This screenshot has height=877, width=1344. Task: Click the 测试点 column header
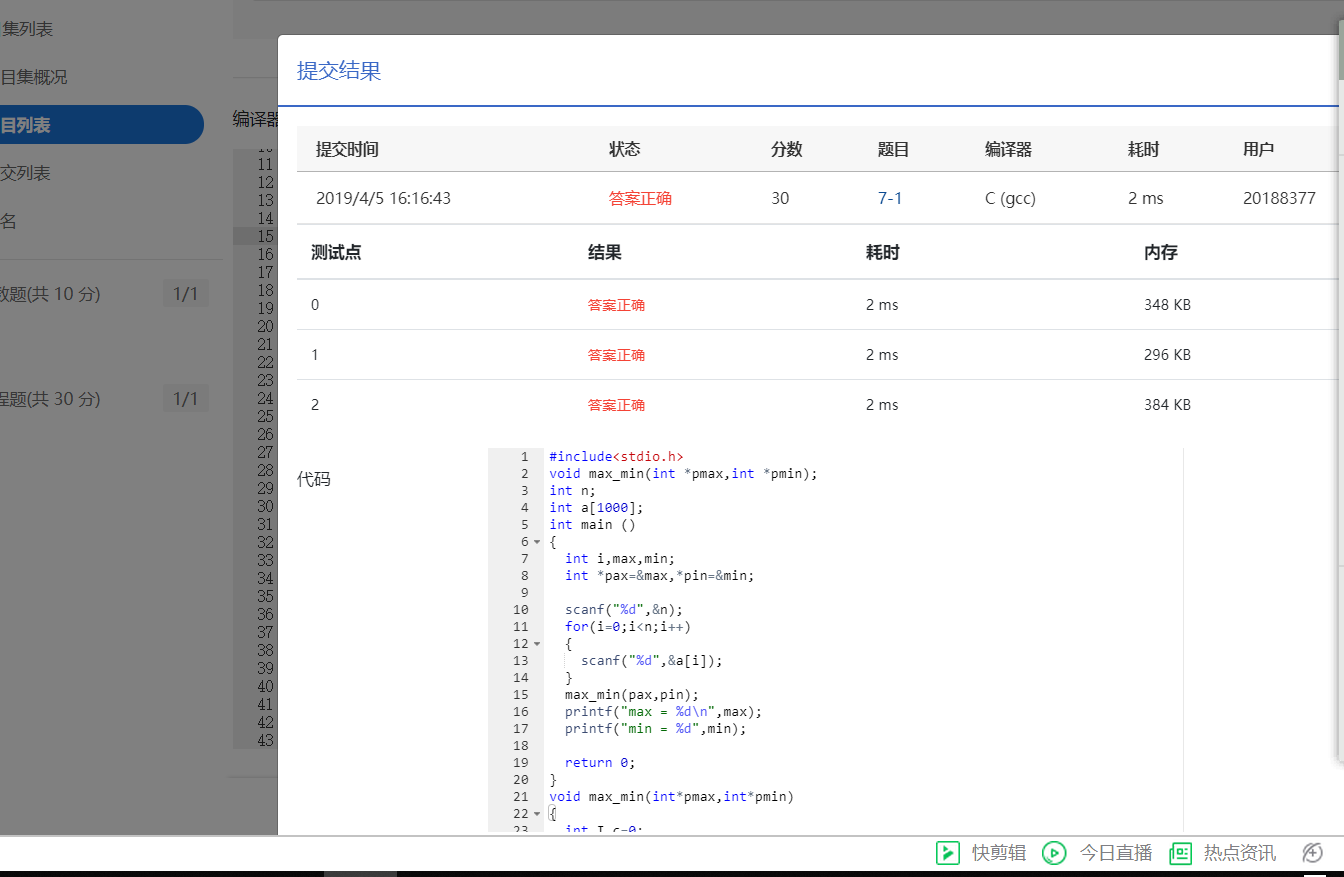(x=336, y=253)
